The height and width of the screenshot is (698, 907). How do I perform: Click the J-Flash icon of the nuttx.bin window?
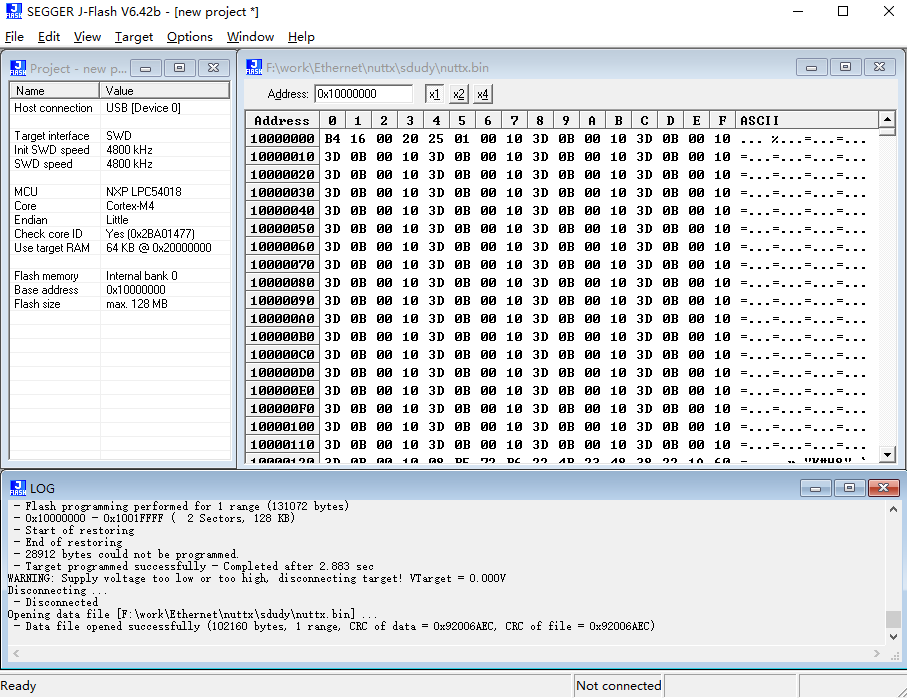click(x=254, y=67)
